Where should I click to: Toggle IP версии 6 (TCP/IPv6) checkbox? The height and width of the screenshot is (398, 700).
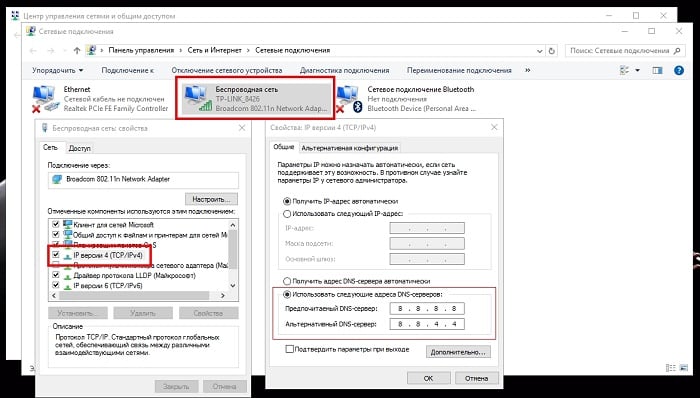pyautogui.click(x=56, y=286)
